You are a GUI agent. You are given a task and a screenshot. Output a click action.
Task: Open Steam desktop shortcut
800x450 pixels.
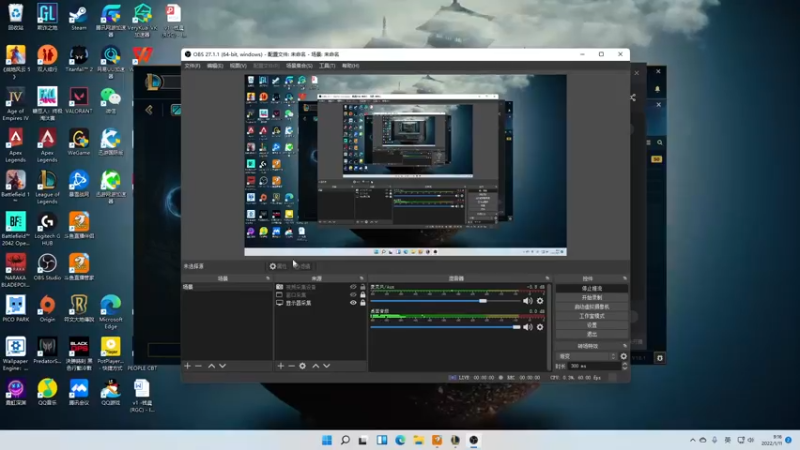(79, 17)
